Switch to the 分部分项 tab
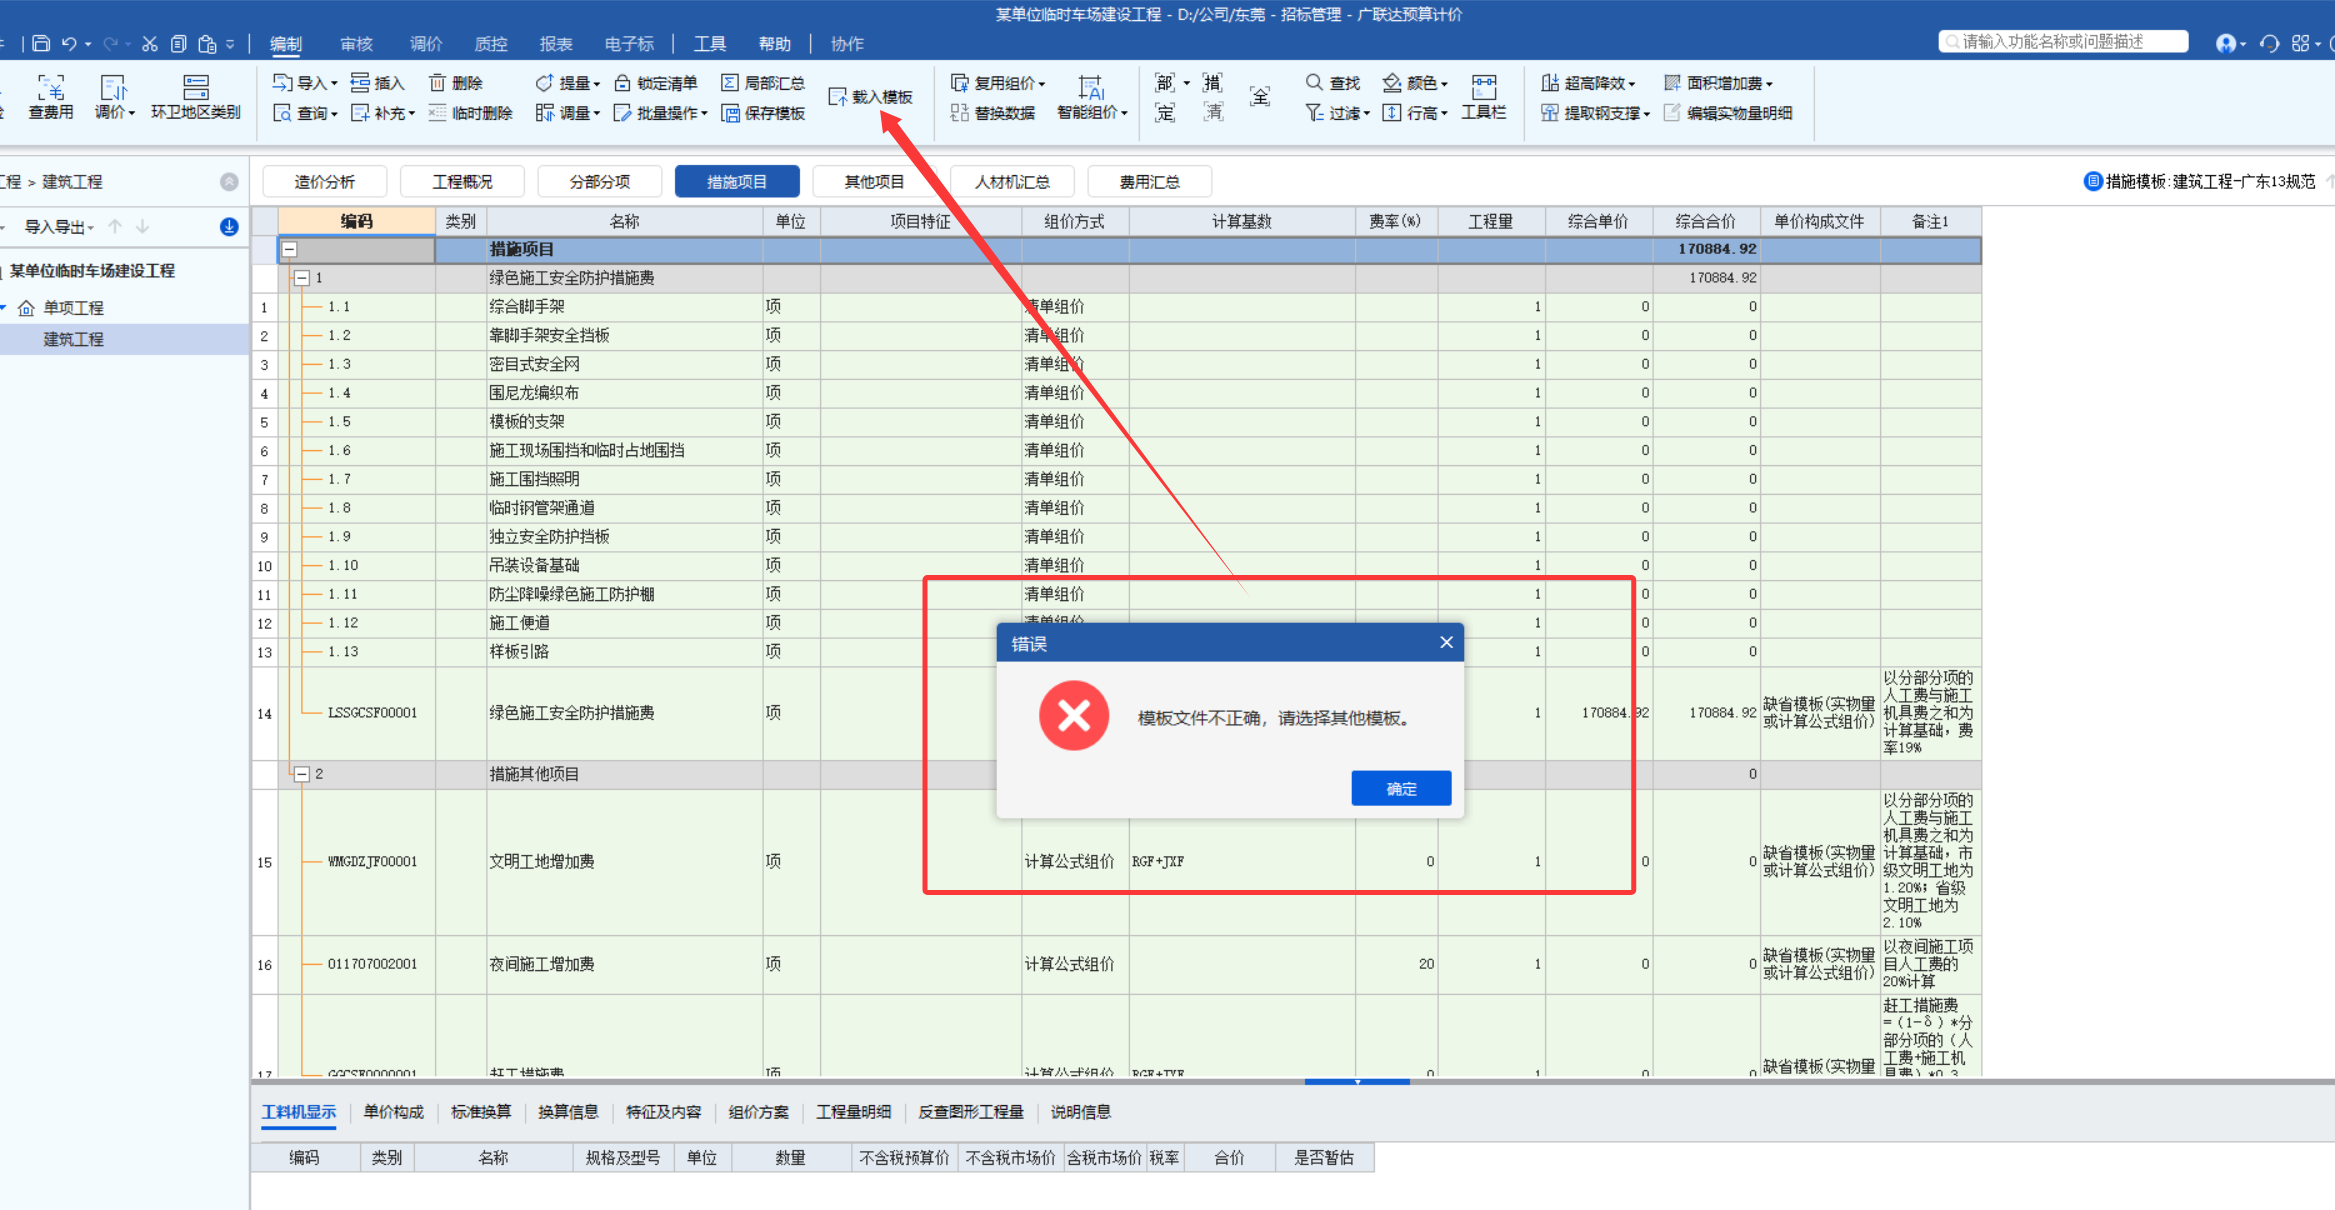This screenshot has width=2335, height=1210. click(x=599, y=182)
